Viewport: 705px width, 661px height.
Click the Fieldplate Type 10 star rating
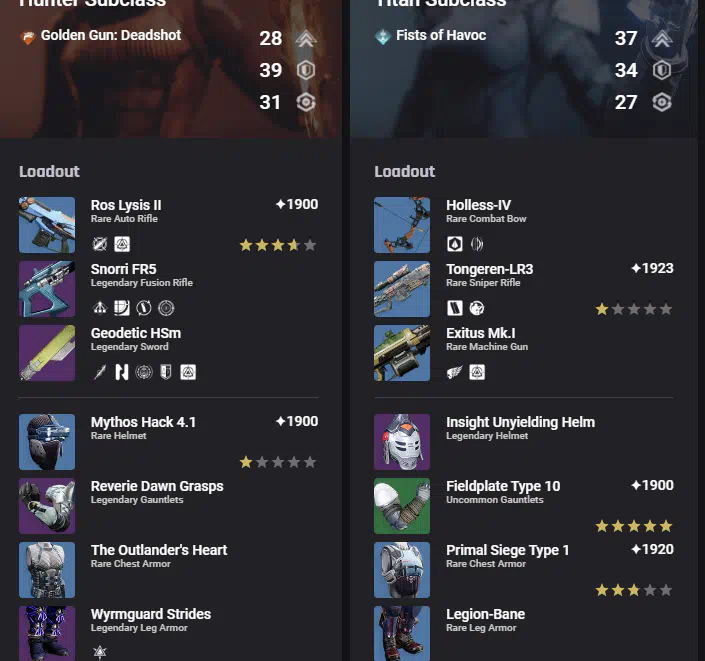tap(634, 526)
